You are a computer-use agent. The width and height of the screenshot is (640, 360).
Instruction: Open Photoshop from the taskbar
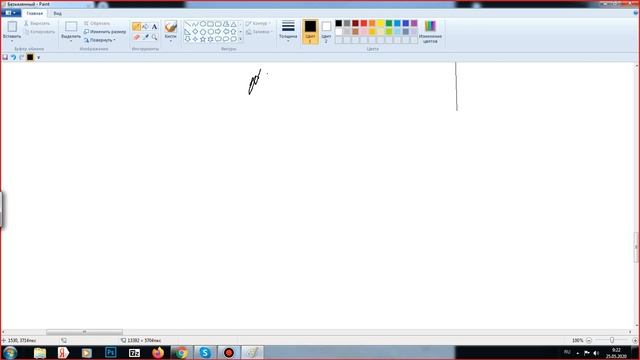pos(111,353)
